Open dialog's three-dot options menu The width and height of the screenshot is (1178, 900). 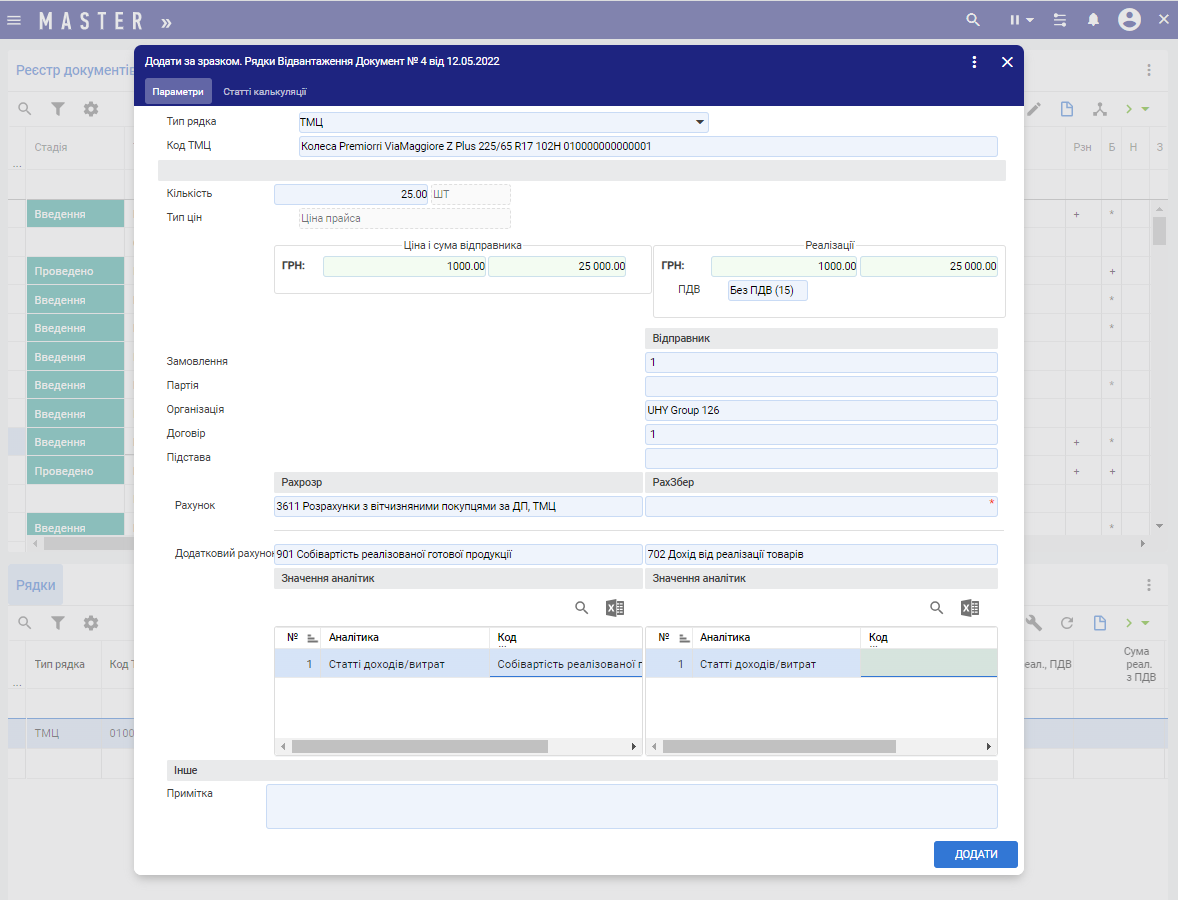point(974,62)
